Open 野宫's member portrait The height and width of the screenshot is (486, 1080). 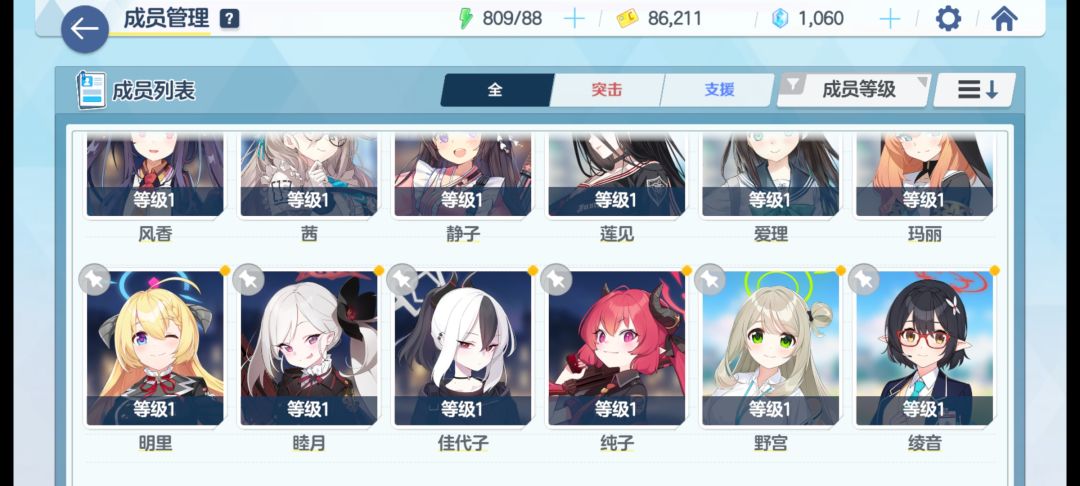[x=770, y=348]
